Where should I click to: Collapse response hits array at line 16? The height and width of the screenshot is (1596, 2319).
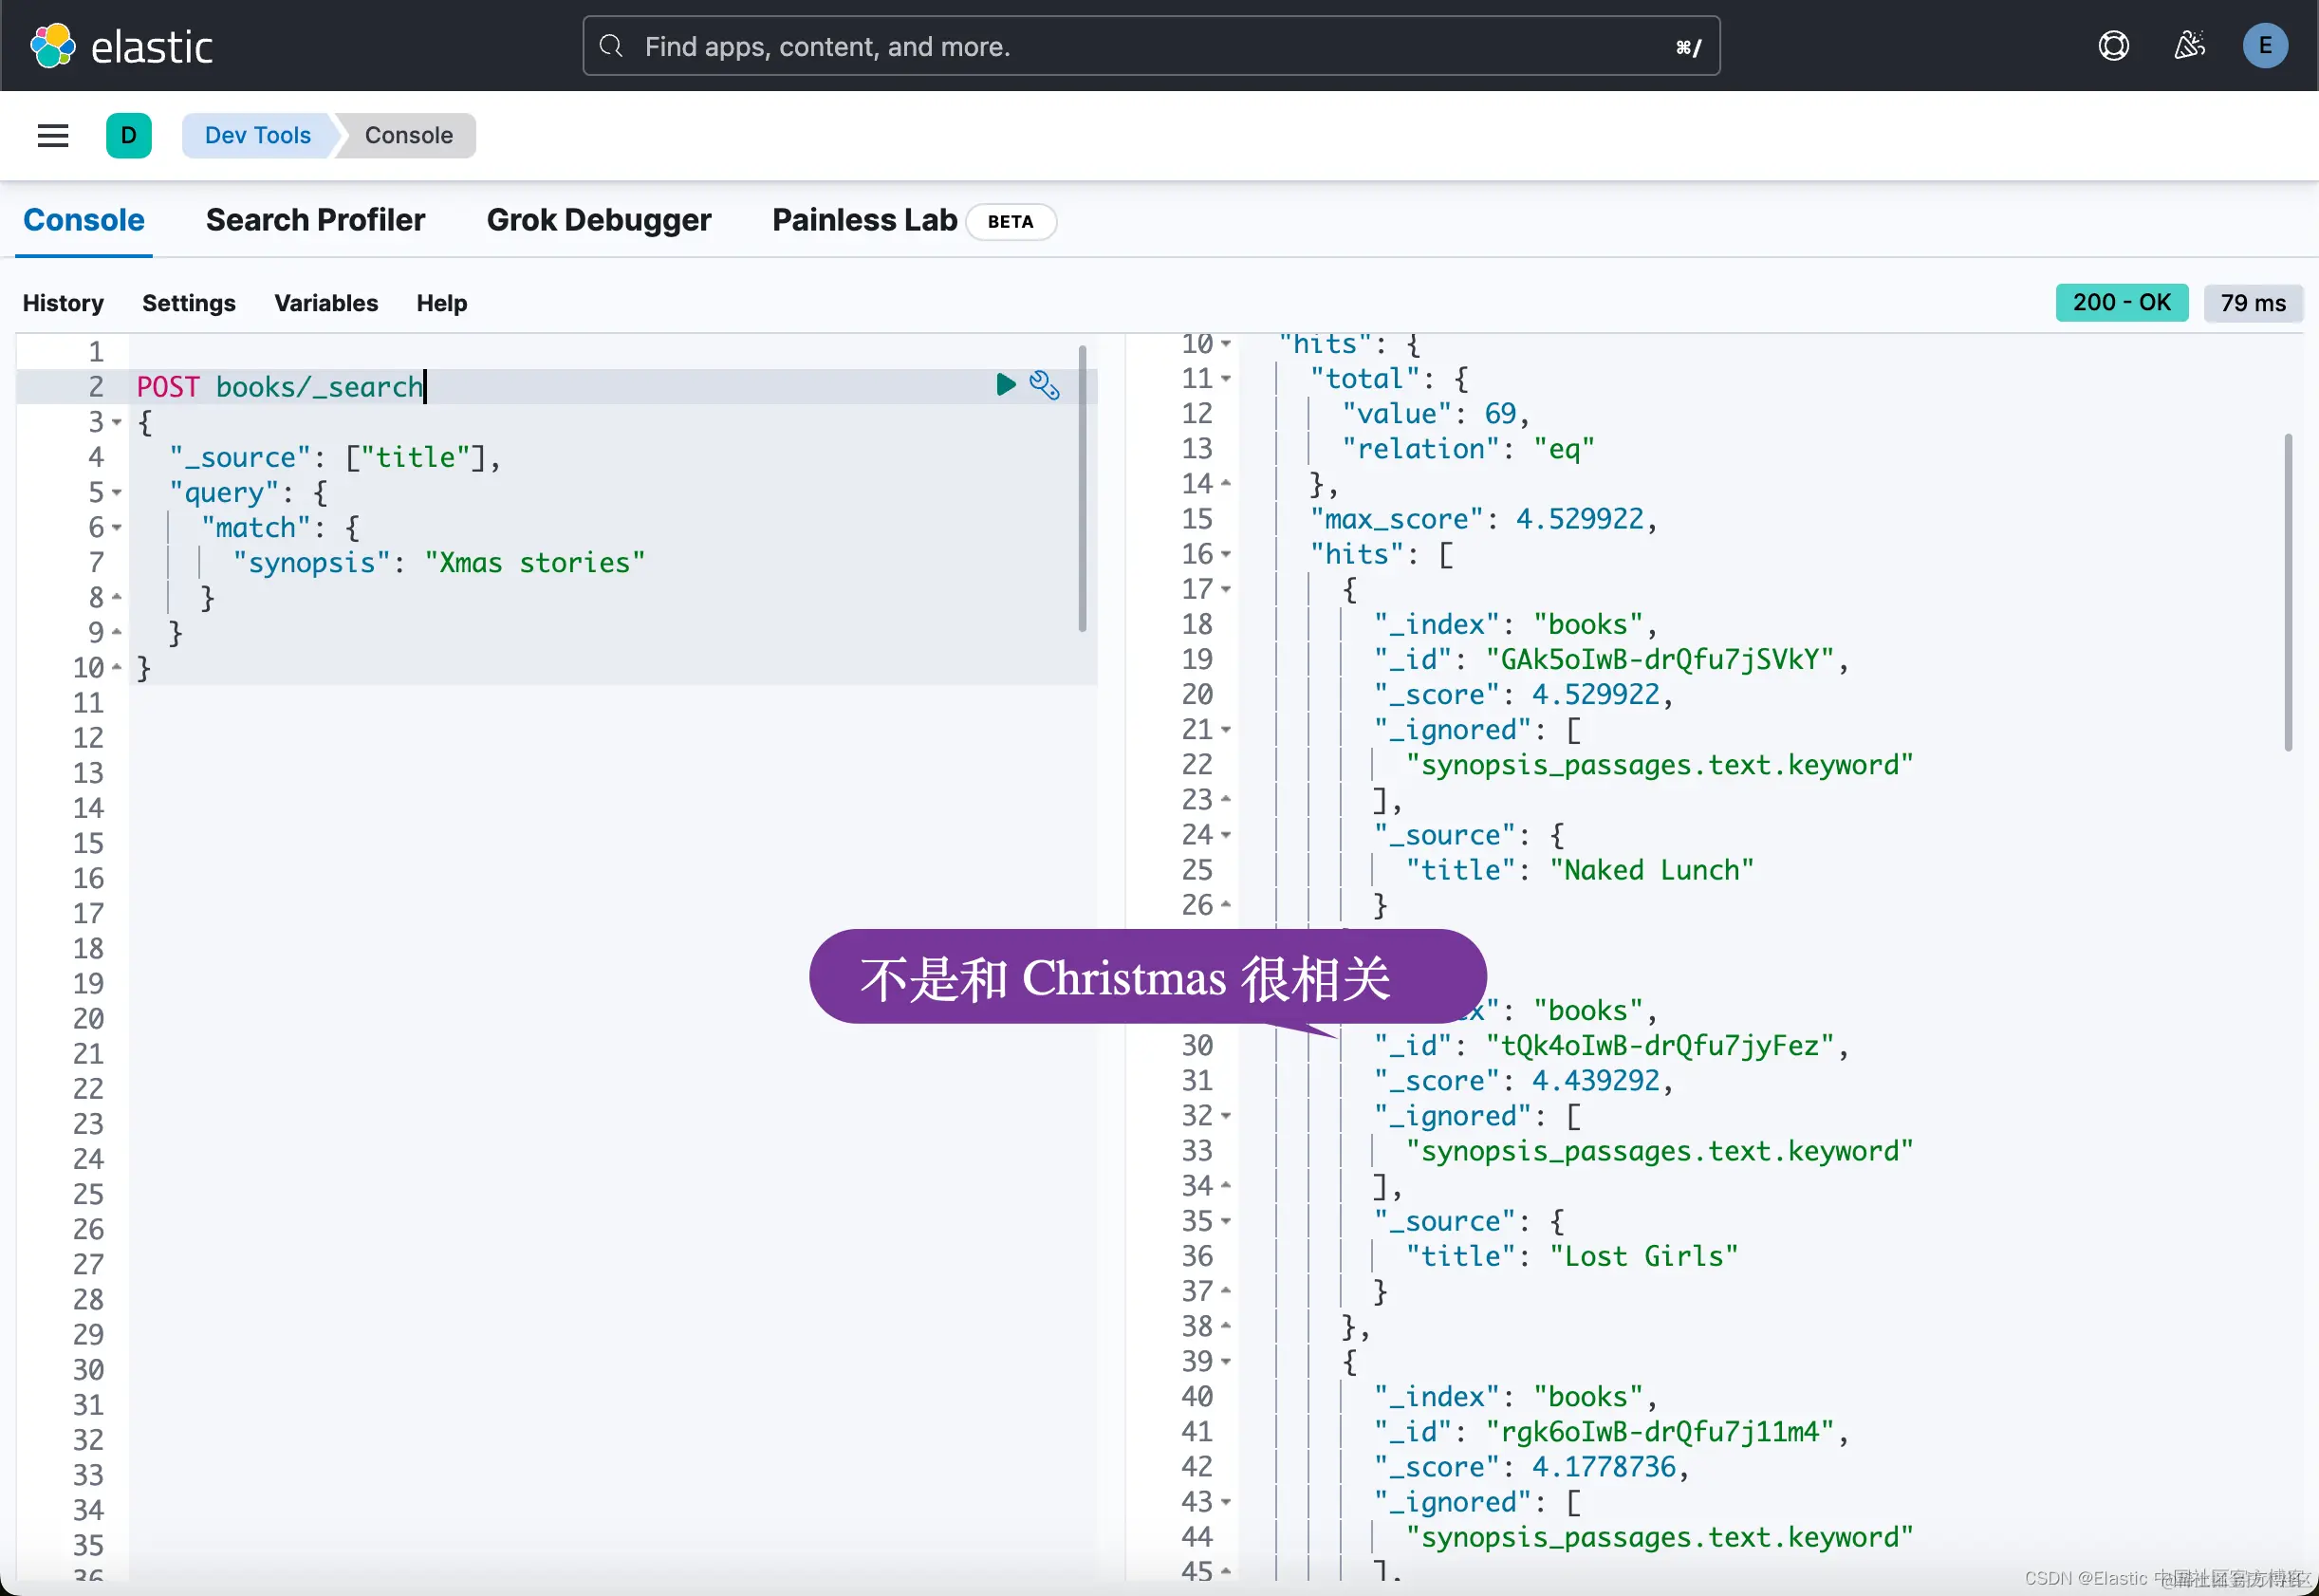1226,554
